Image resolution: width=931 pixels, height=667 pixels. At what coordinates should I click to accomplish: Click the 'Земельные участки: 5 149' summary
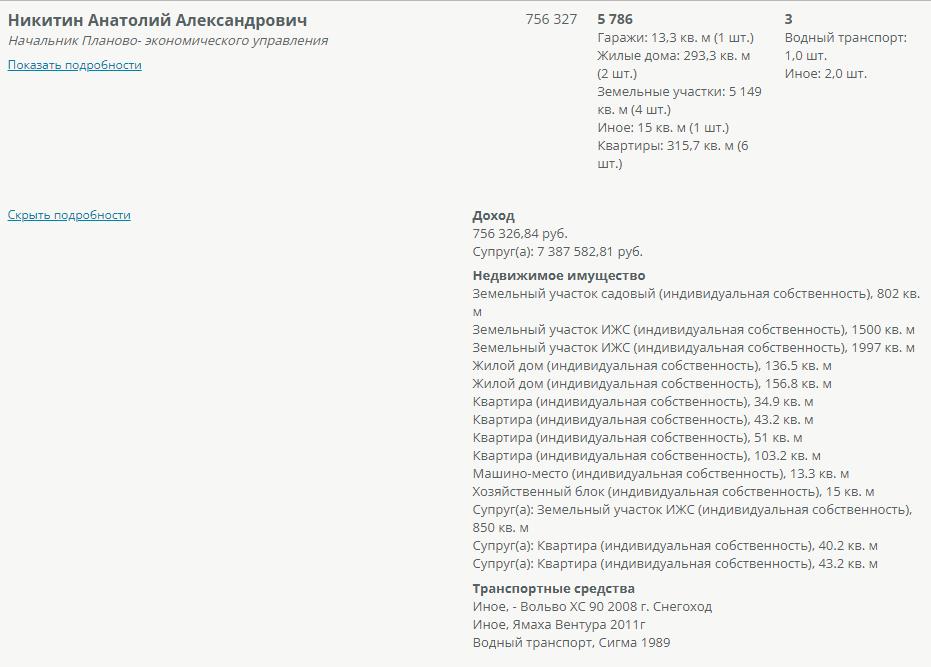coord(679,92)
